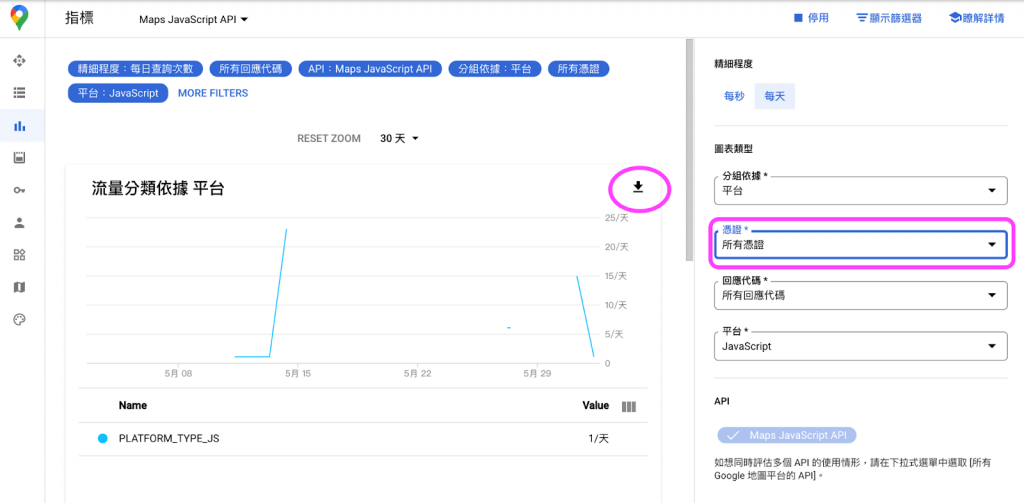The height and width of the screenshot is (503, 1024).
Task: Click the 停用 disable button
Action: click(810, 18)
